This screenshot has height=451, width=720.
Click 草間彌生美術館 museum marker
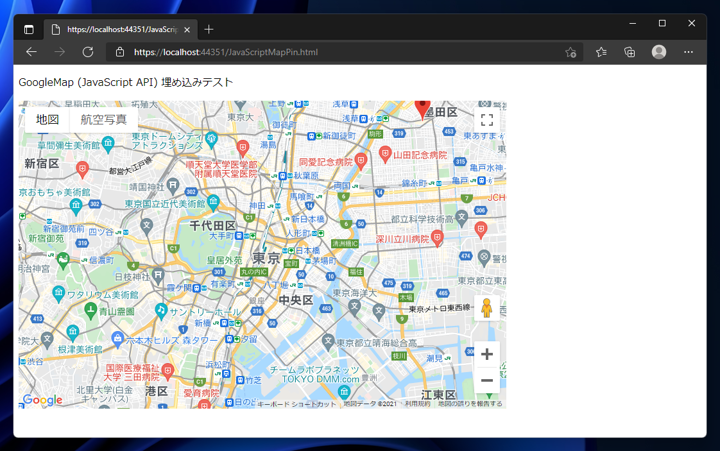pyautogui.click(x=108, y=144)
